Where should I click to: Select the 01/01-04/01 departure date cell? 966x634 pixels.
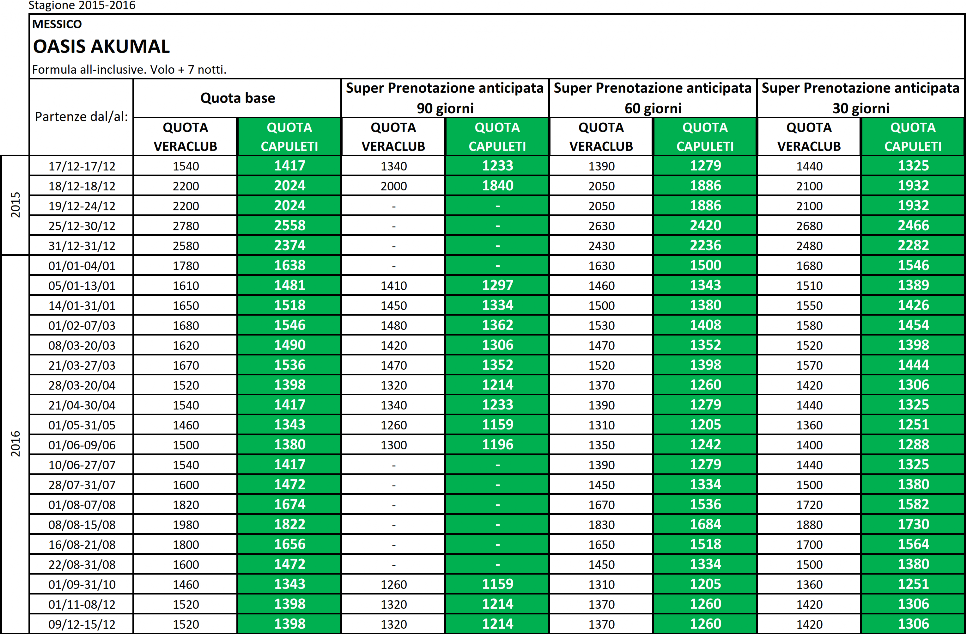[x=81, y=266]
